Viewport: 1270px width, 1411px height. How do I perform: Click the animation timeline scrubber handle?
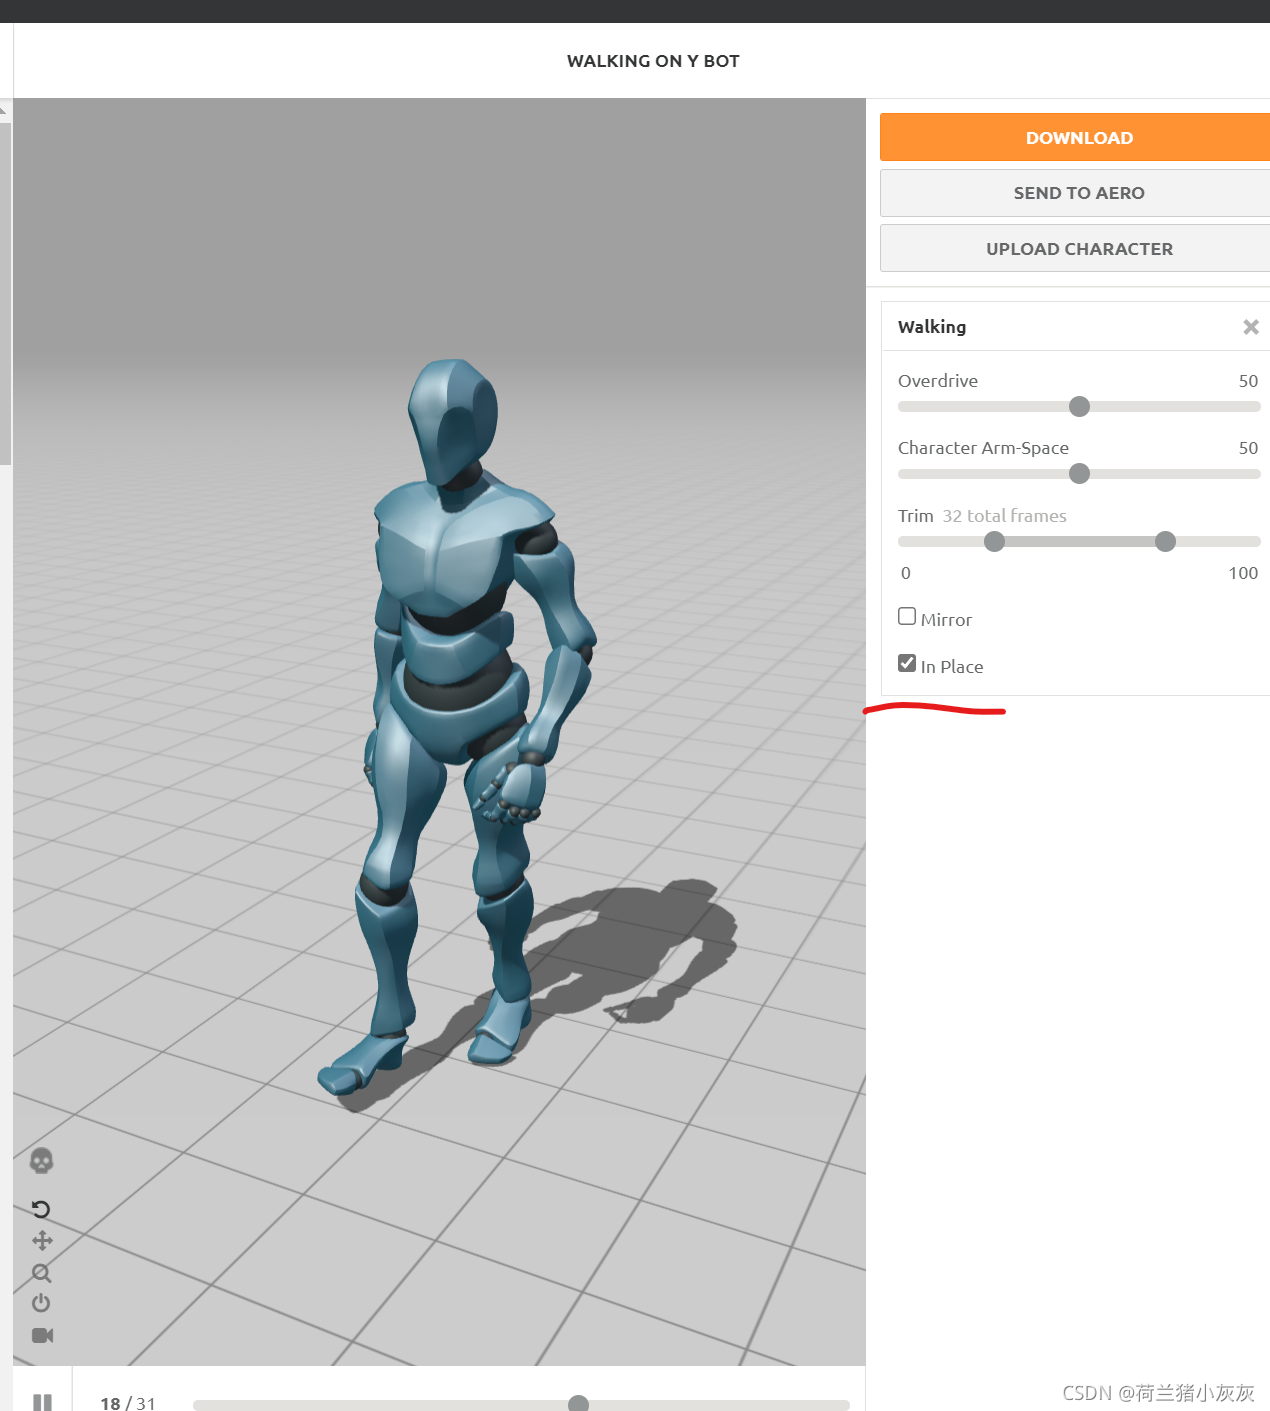578,1404
